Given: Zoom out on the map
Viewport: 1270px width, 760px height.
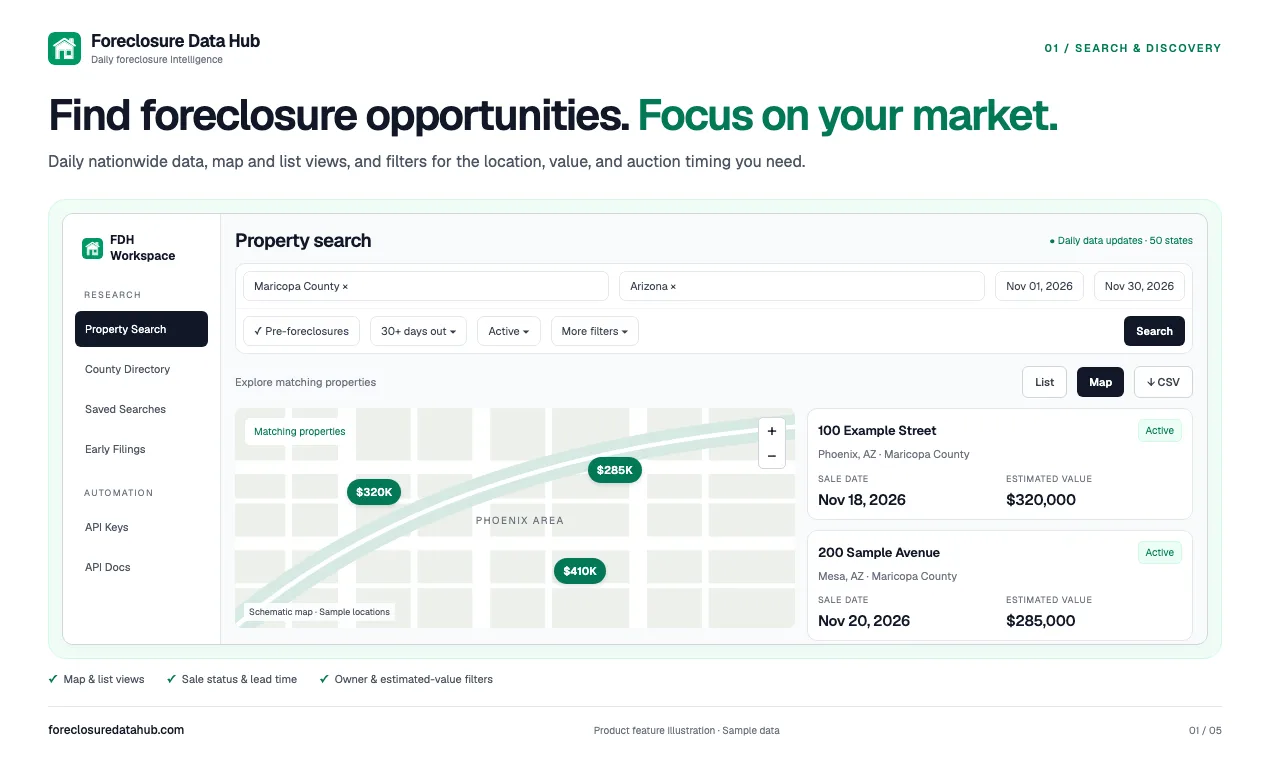Looking at the screenshot, I should coord(771,456).
